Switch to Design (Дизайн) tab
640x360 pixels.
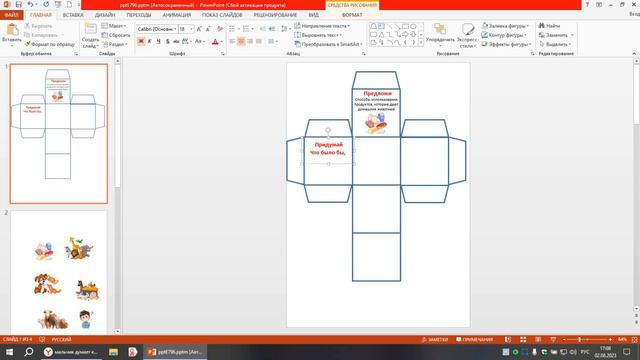(x=105, y=15)
